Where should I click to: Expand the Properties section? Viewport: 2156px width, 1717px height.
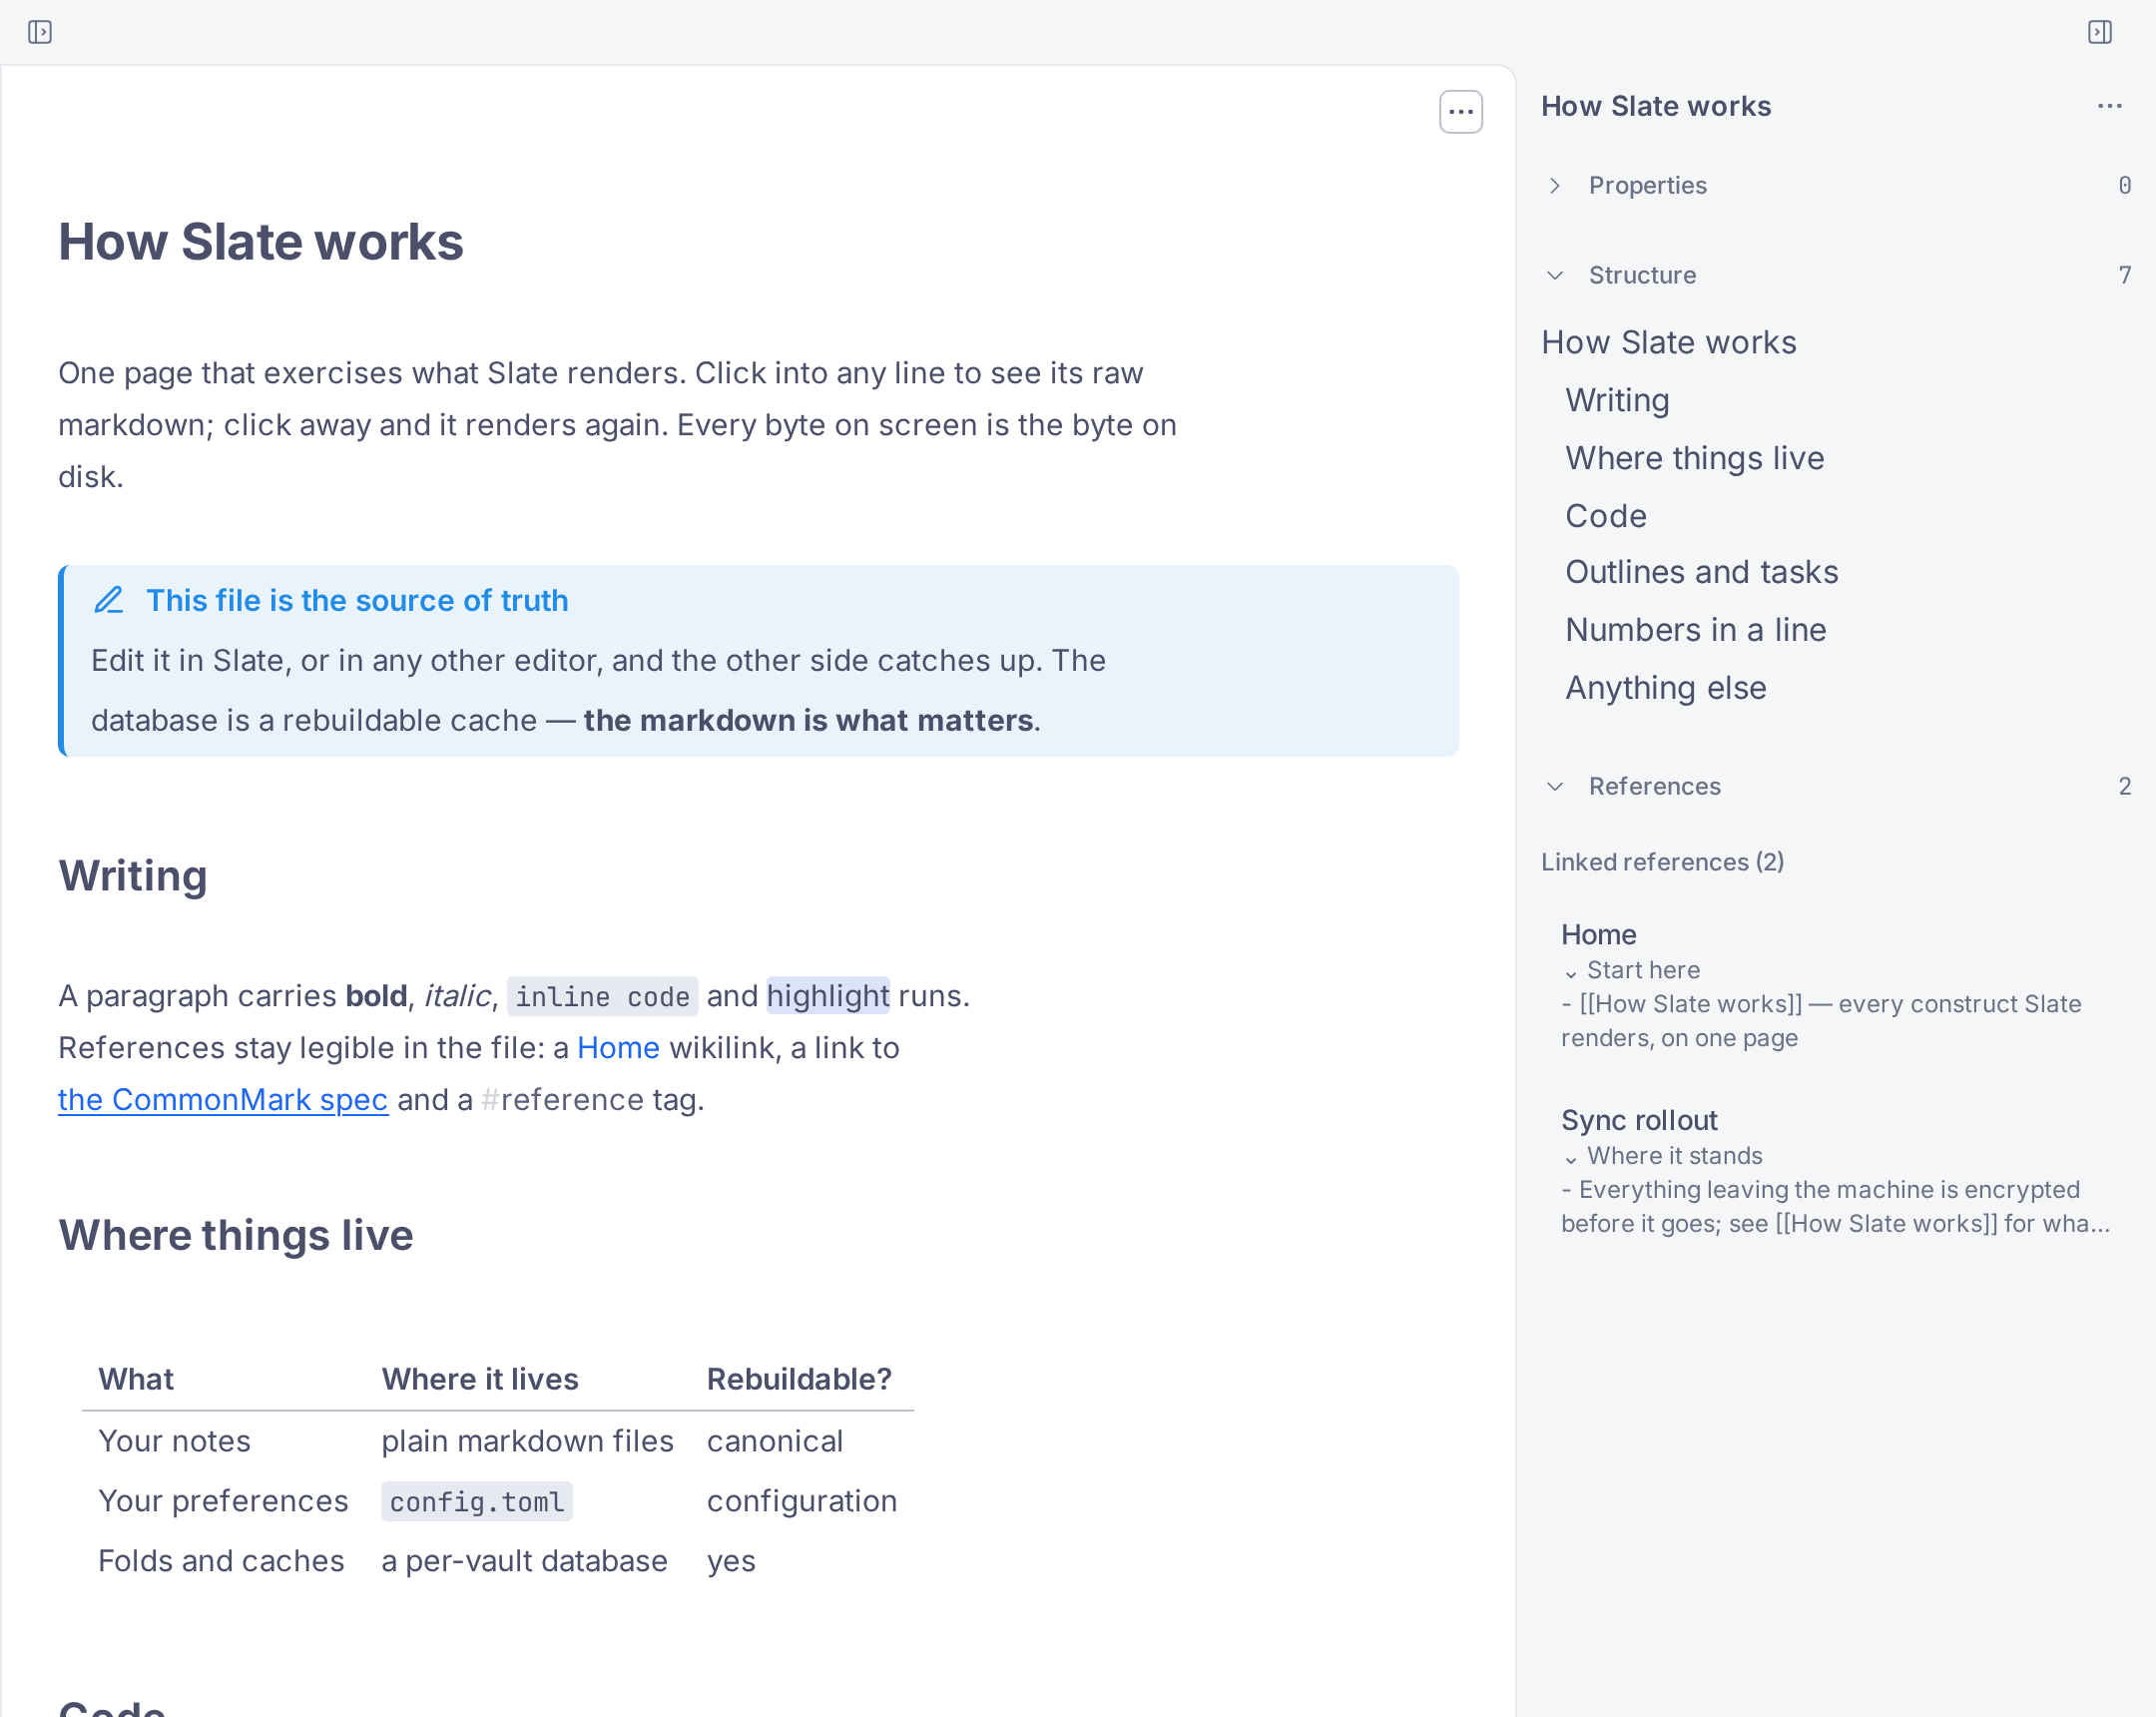pos(1555,186)
